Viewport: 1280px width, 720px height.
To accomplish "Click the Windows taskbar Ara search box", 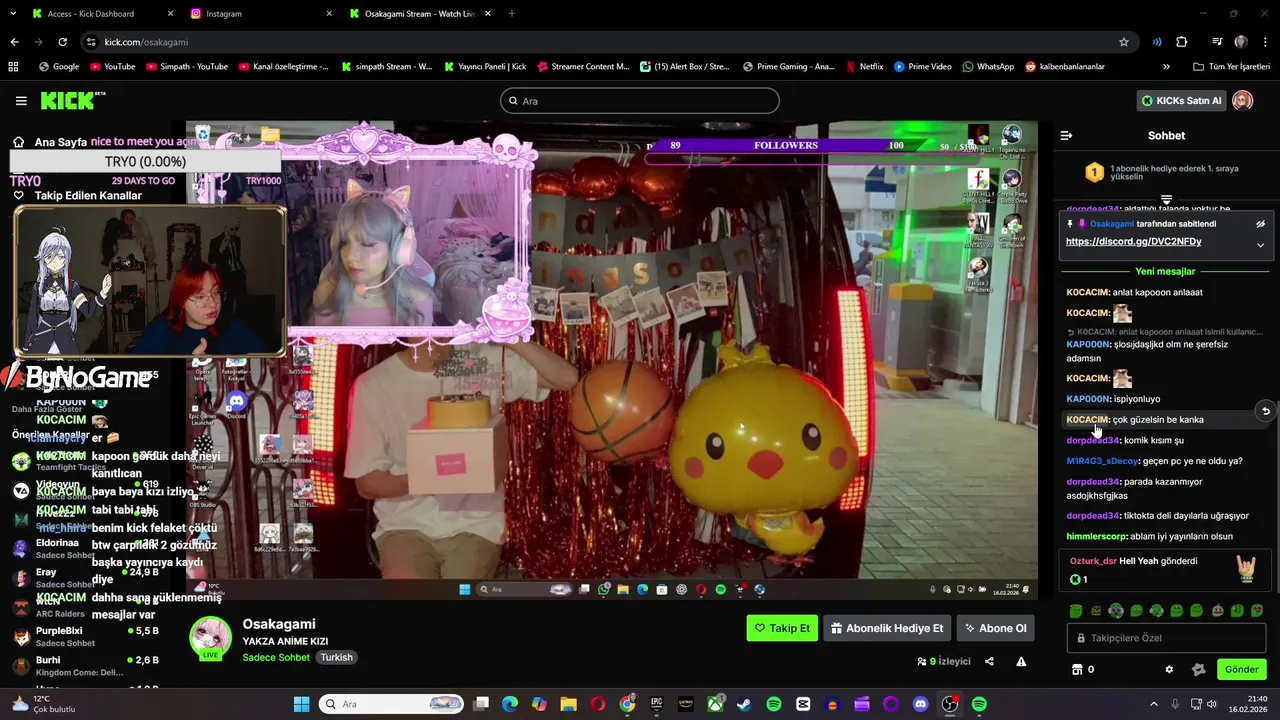I will tap(391, 704).
